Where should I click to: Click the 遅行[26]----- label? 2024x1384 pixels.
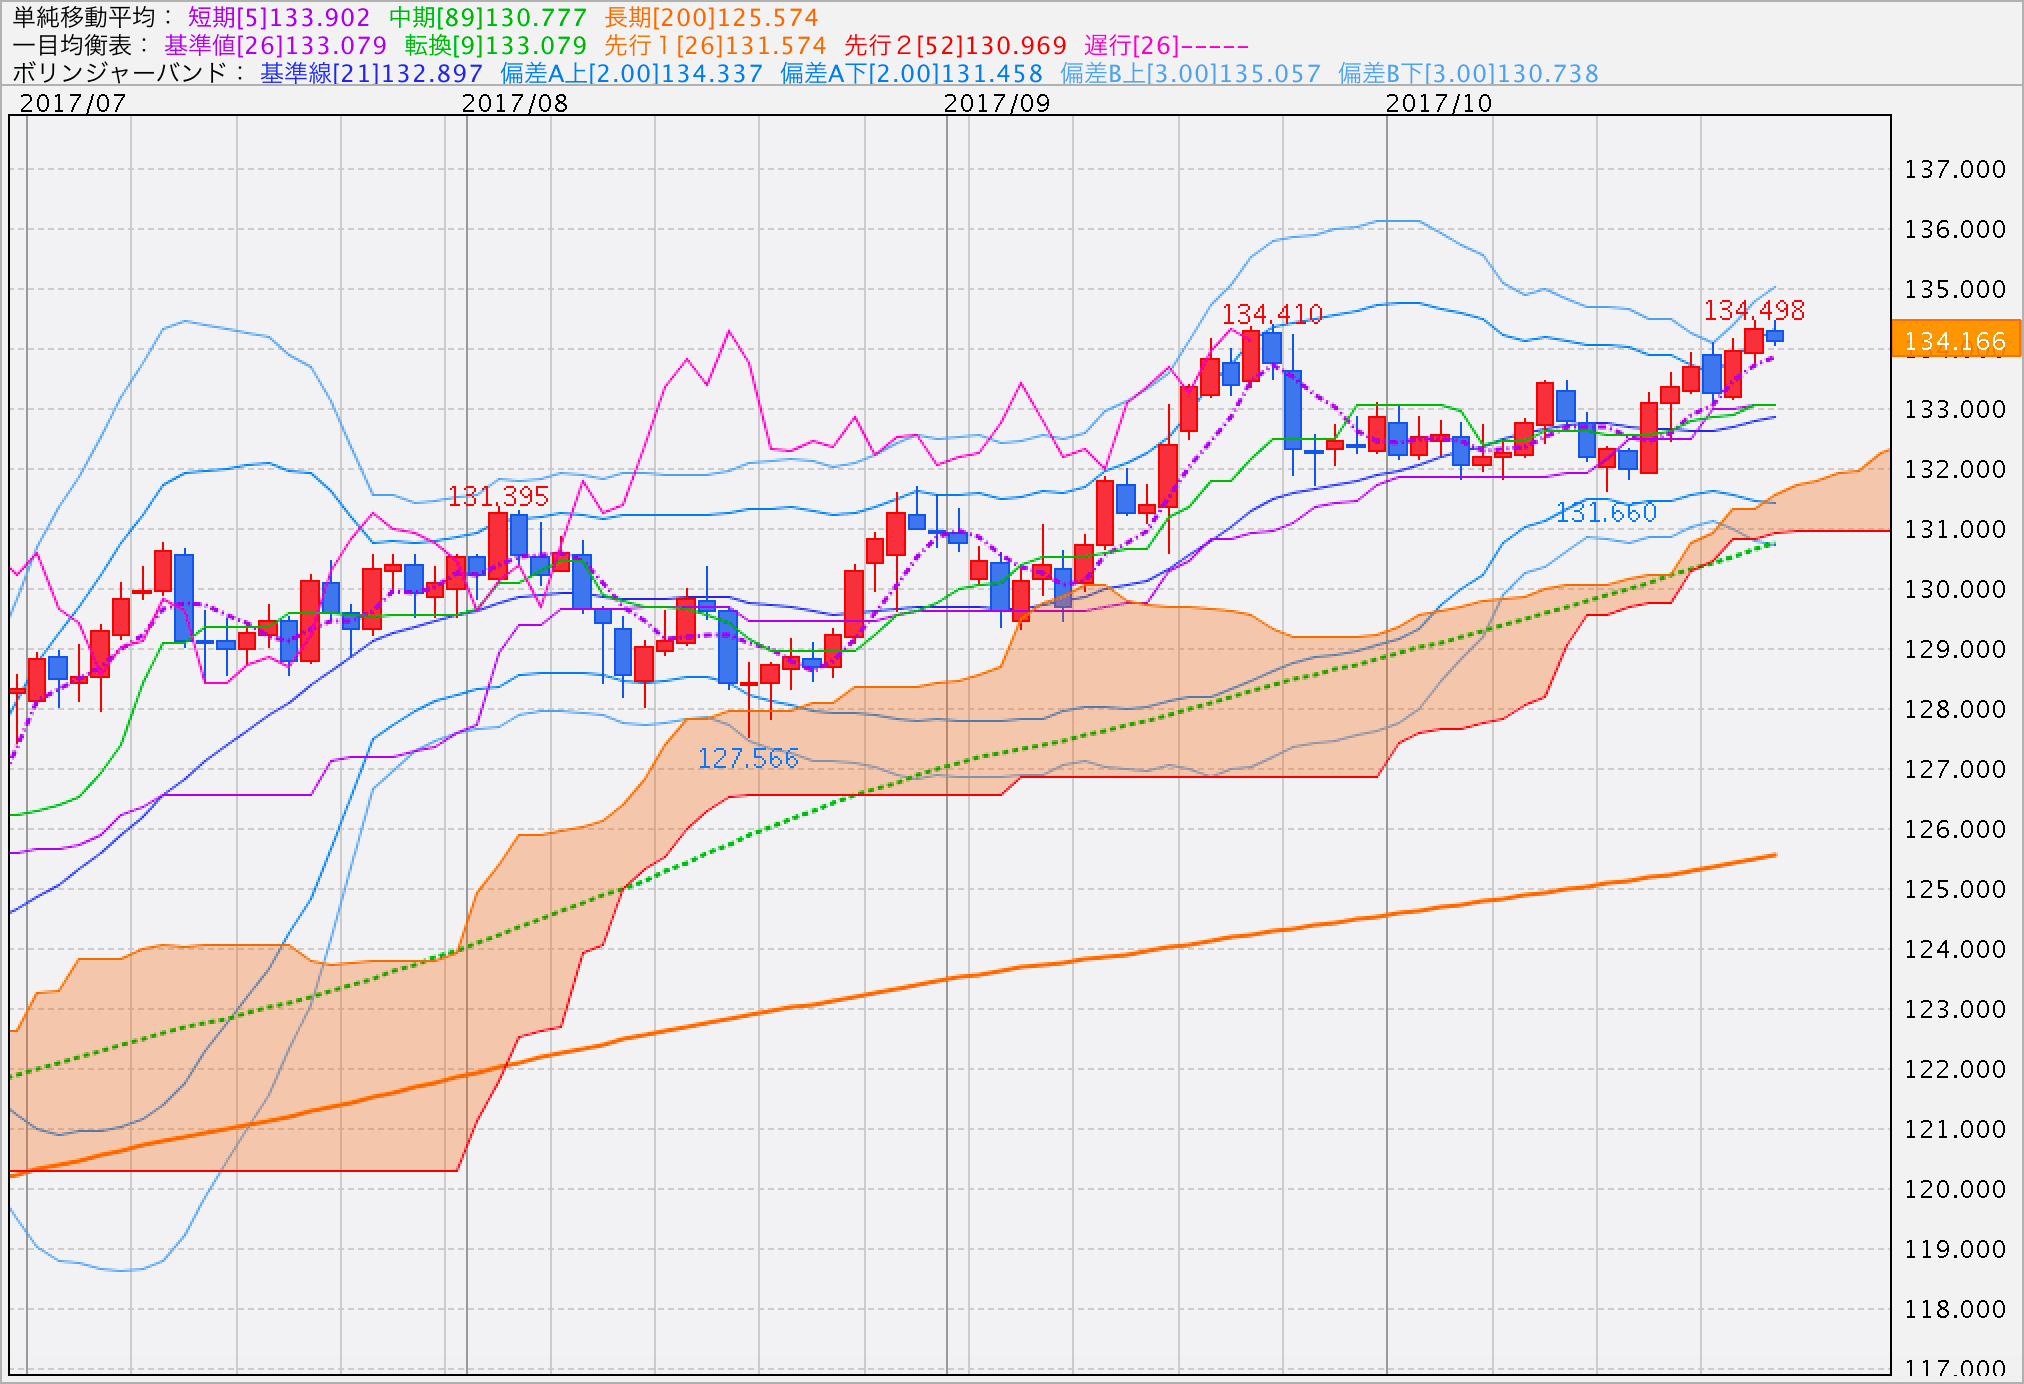(1166, 45)
